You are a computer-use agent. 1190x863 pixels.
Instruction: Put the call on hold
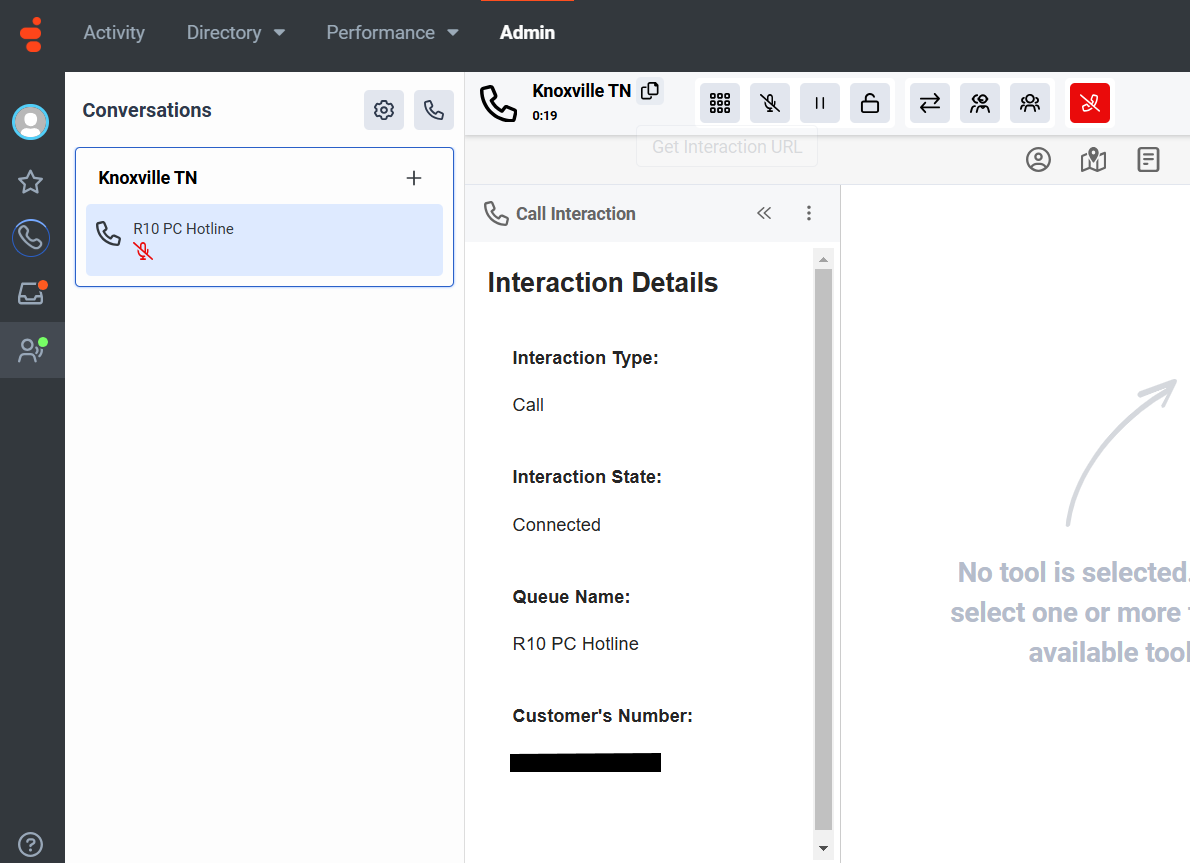[820, 102]
